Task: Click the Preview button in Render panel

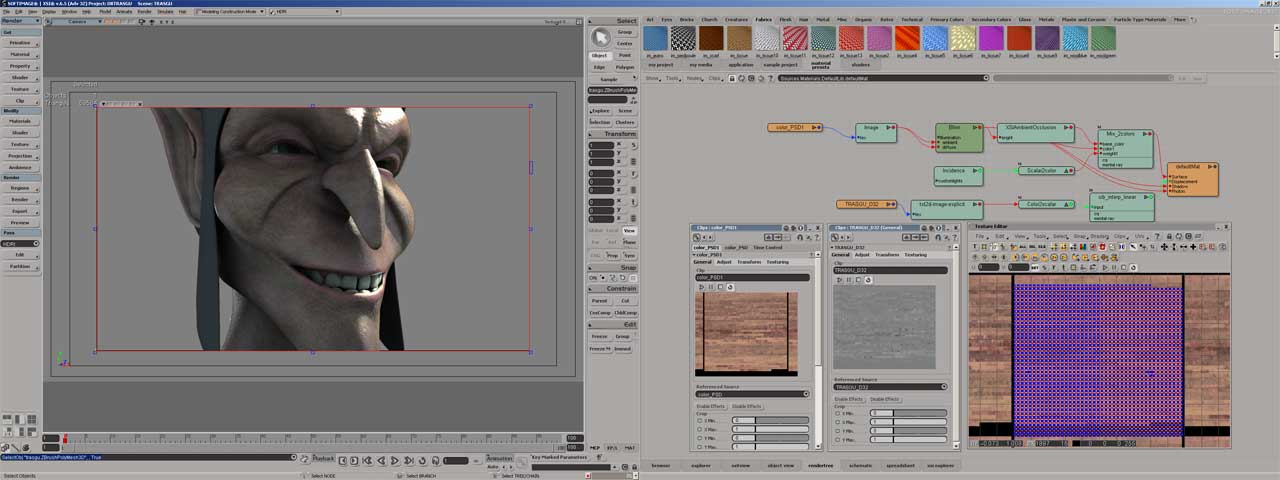Action: tap(20, 222)
